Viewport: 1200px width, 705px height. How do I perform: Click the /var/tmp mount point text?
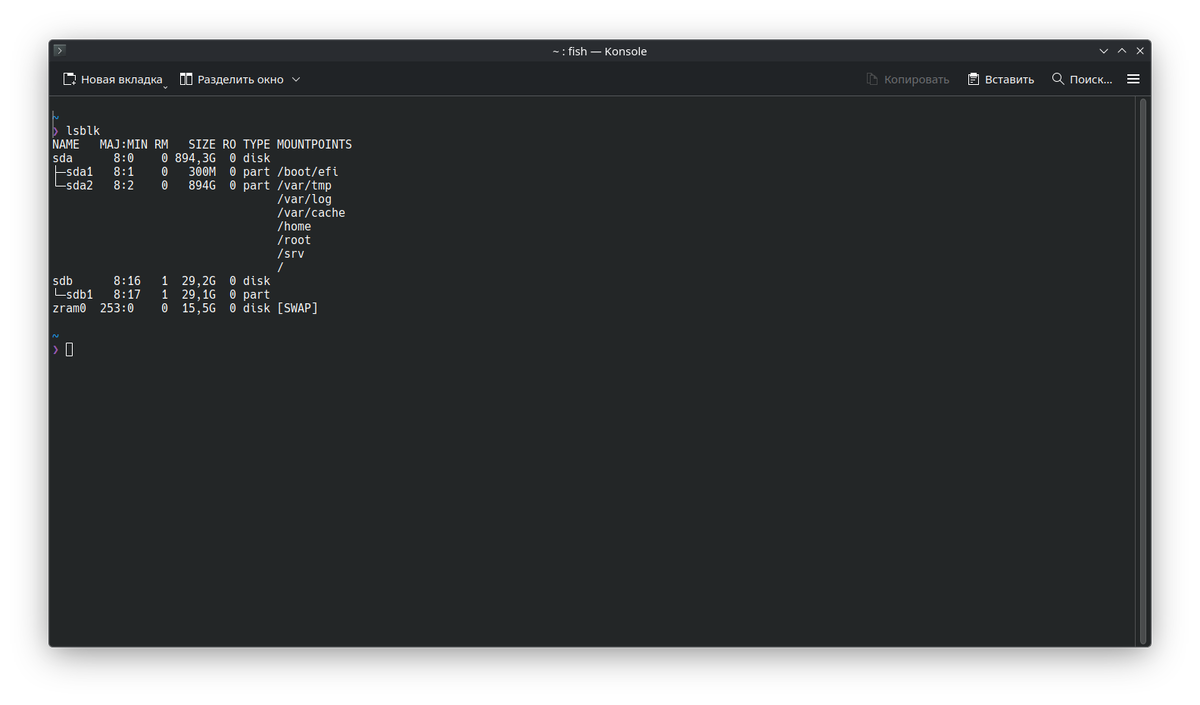click(304, 186)
